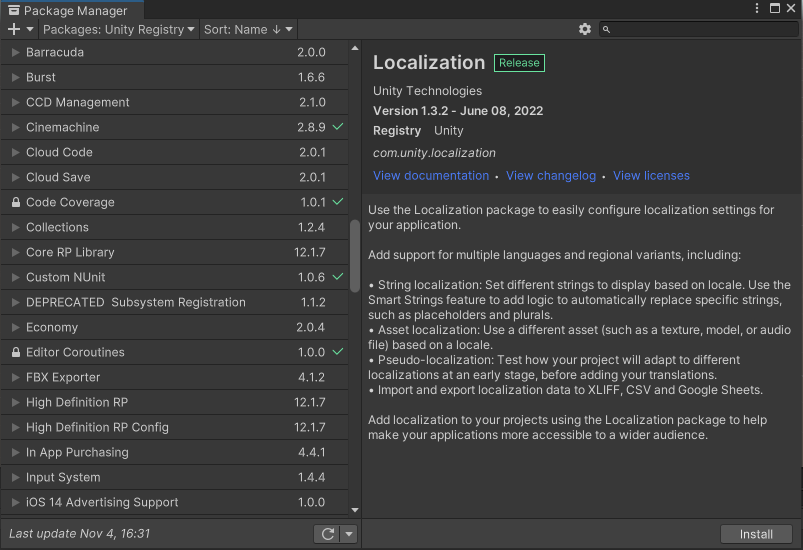Expand the Custom NUnit package versions
The image size is (803, 550).
(15, 278)
